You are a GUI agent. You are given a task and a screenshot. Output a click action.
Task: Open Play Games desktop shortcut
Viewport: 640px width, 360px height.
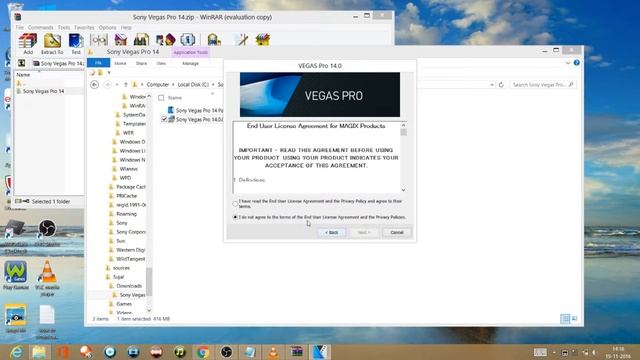(x=16, y=276)
